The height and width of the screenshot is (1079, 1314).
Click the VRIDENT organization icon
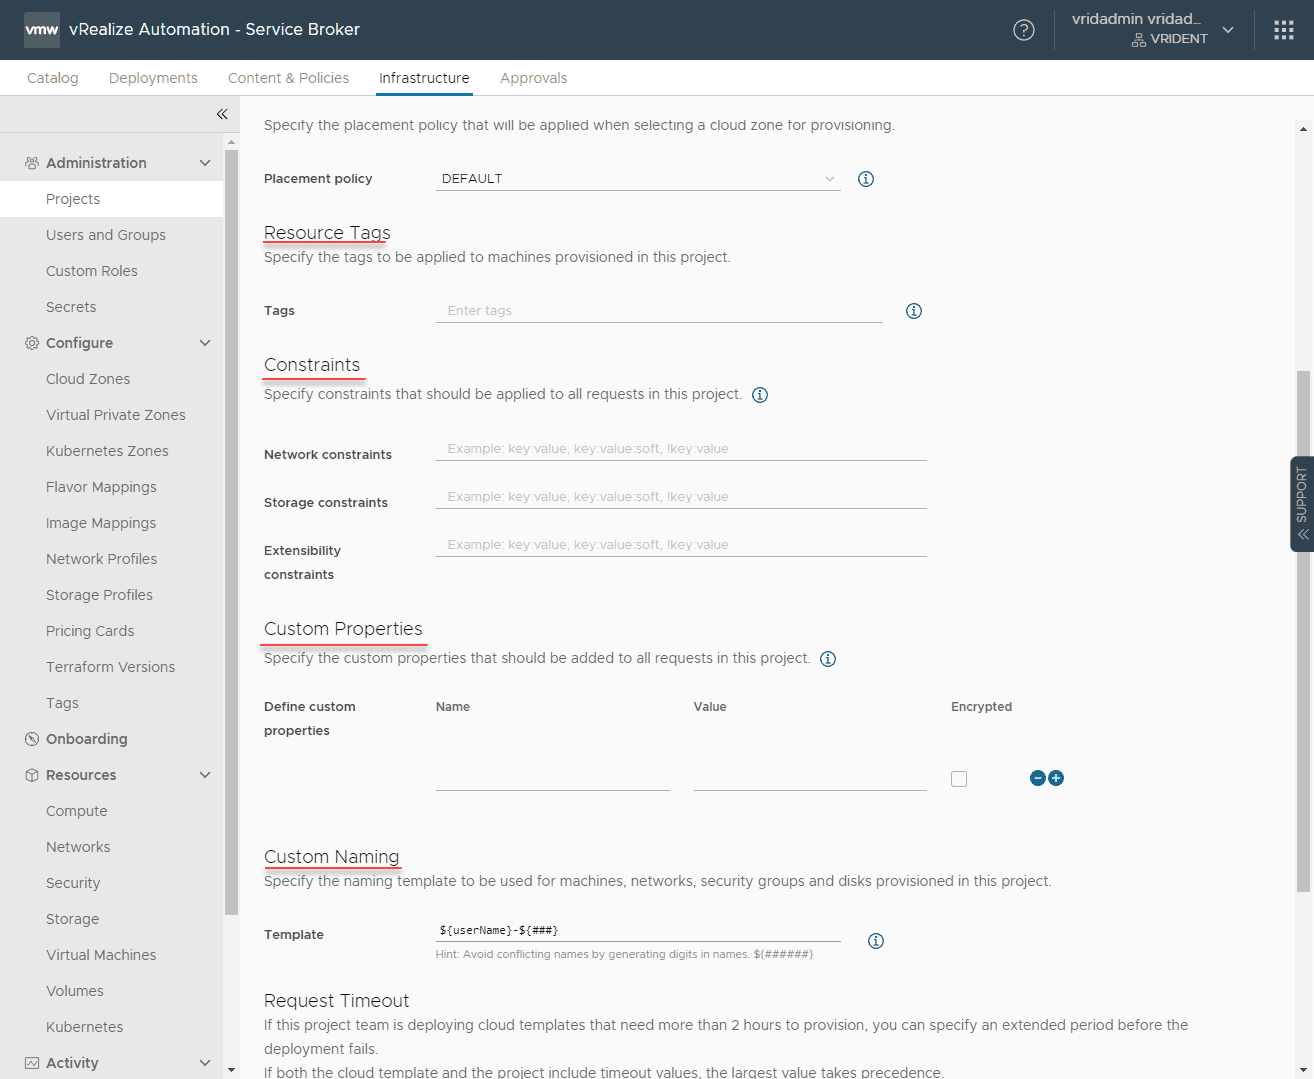coord(1138,39)
